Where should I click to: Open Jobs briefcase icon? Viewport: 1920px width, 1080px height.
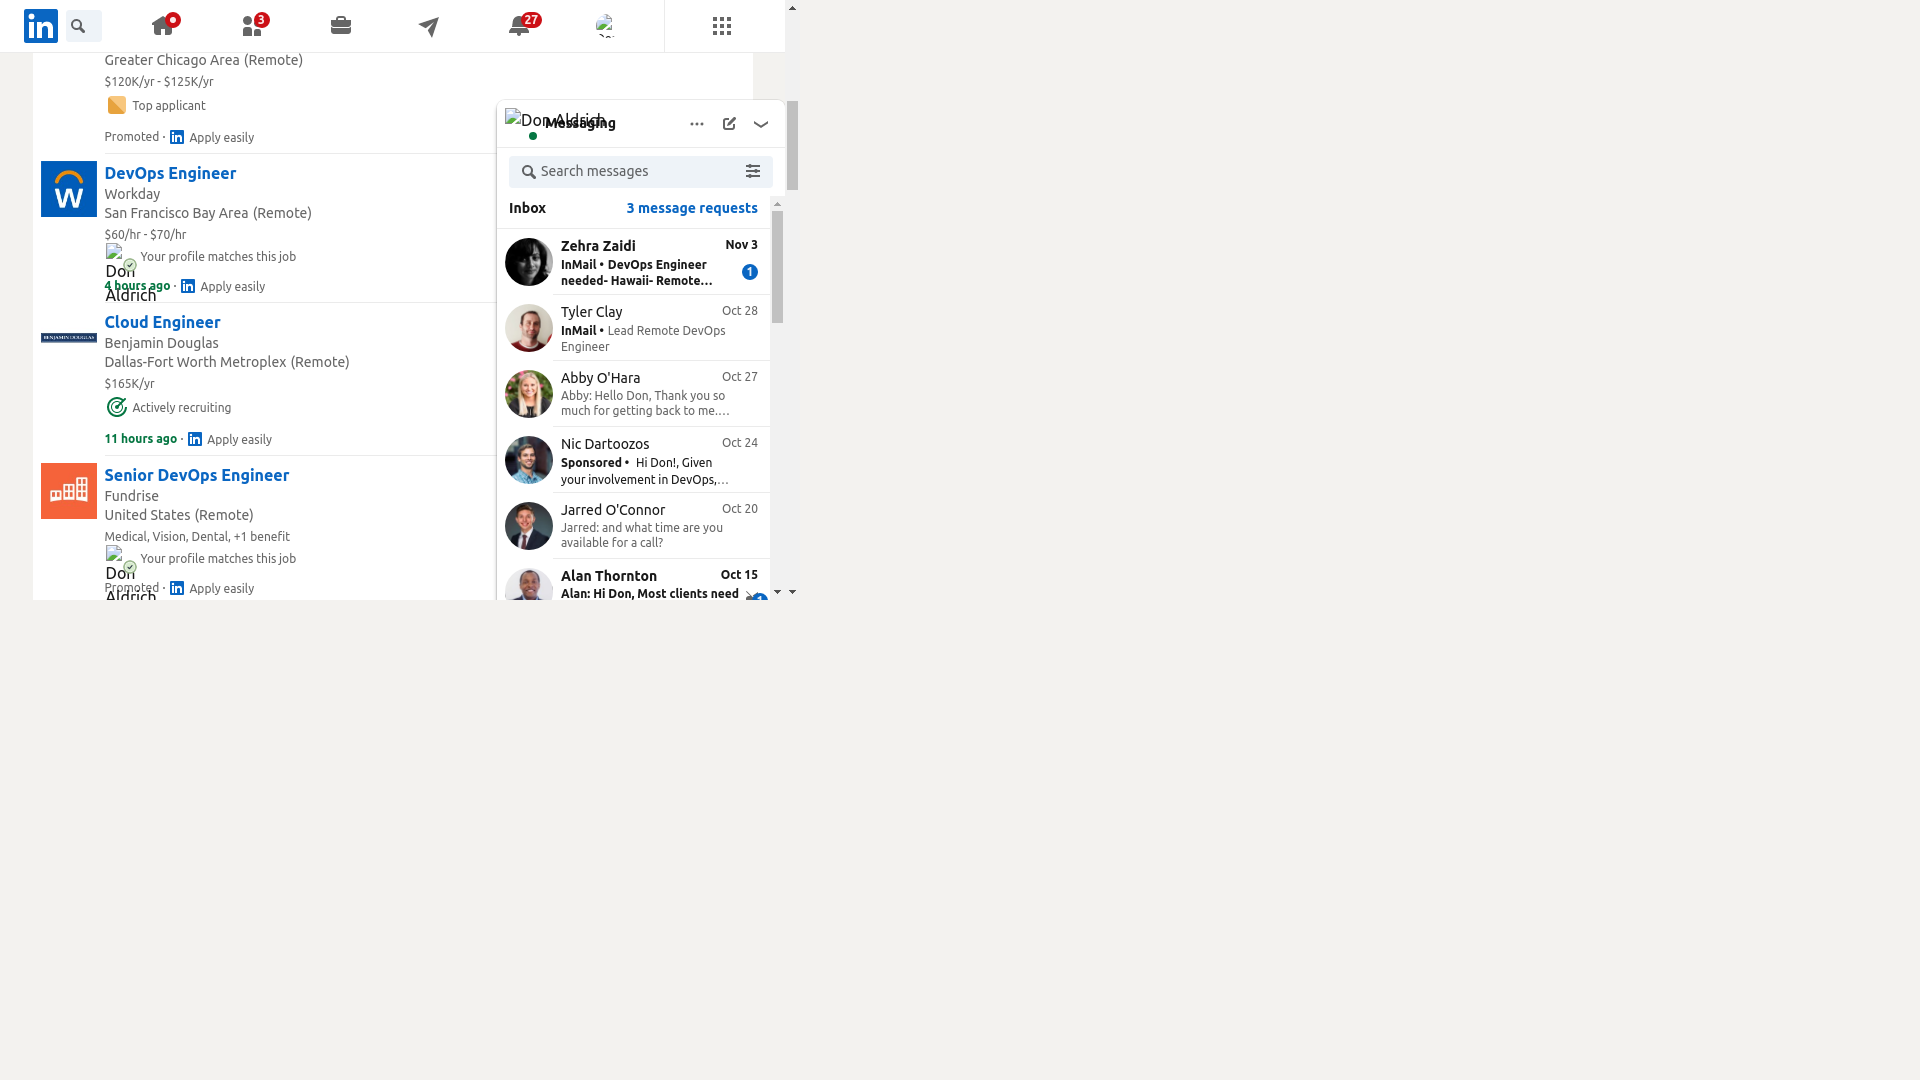click(x=341, y=26)
